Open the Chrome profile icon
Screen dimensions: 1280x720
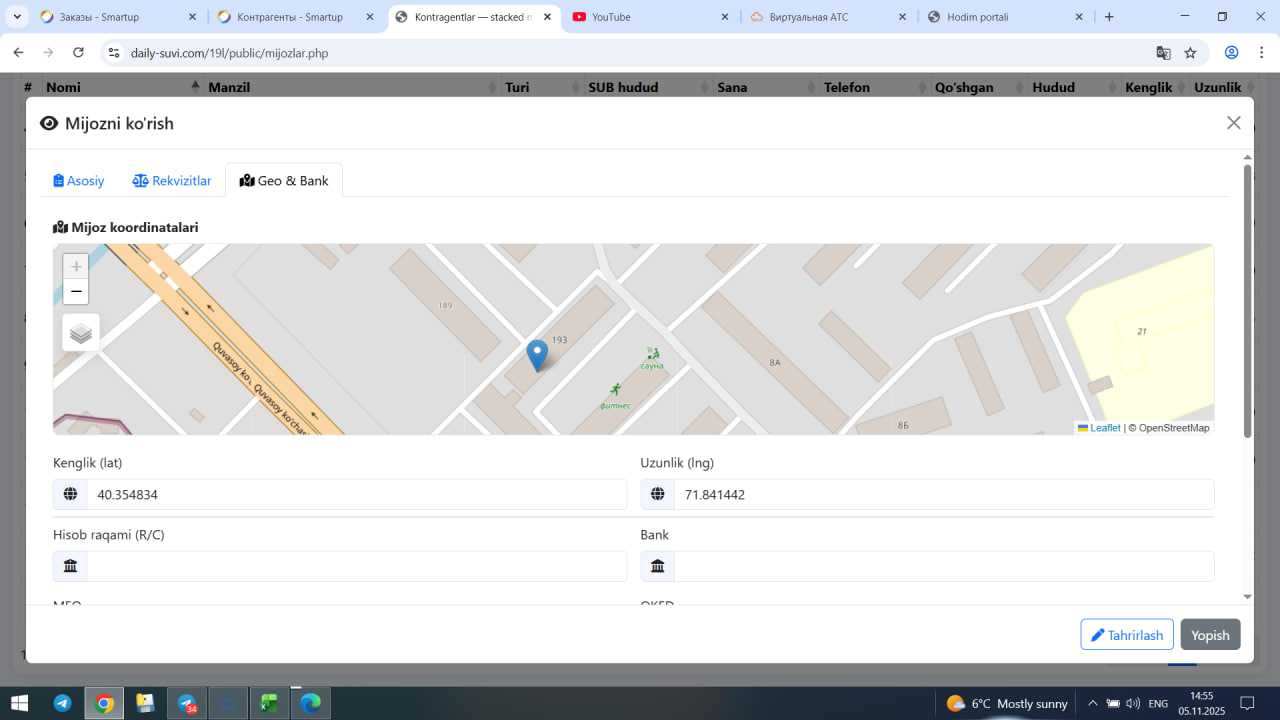point(1232,53)
